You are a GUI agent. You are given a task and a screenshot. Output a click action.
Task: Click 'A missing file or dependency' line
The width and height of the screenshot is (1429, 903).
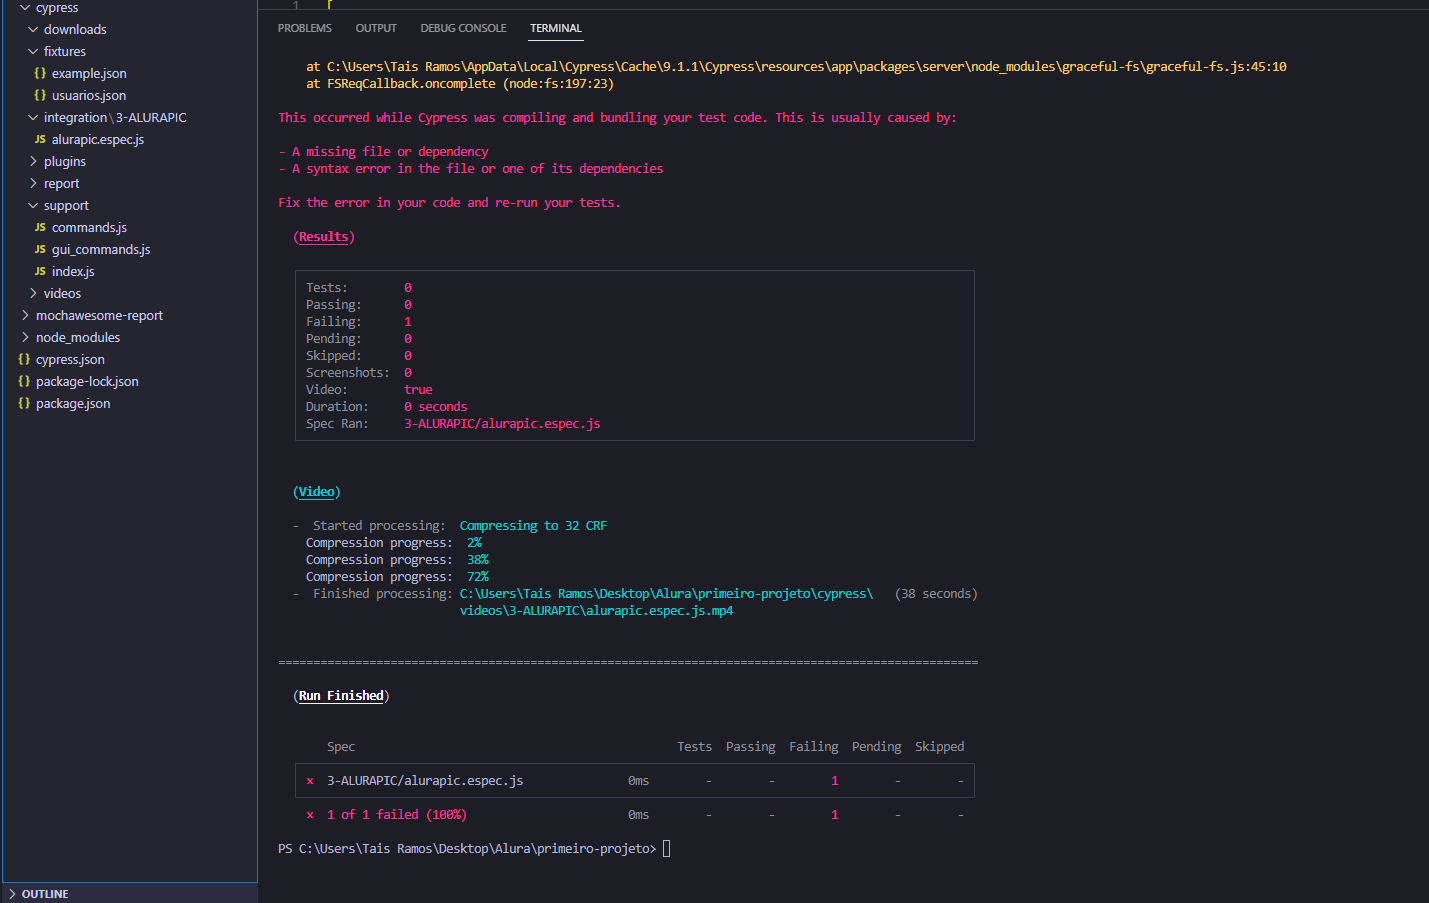(383, 152)
